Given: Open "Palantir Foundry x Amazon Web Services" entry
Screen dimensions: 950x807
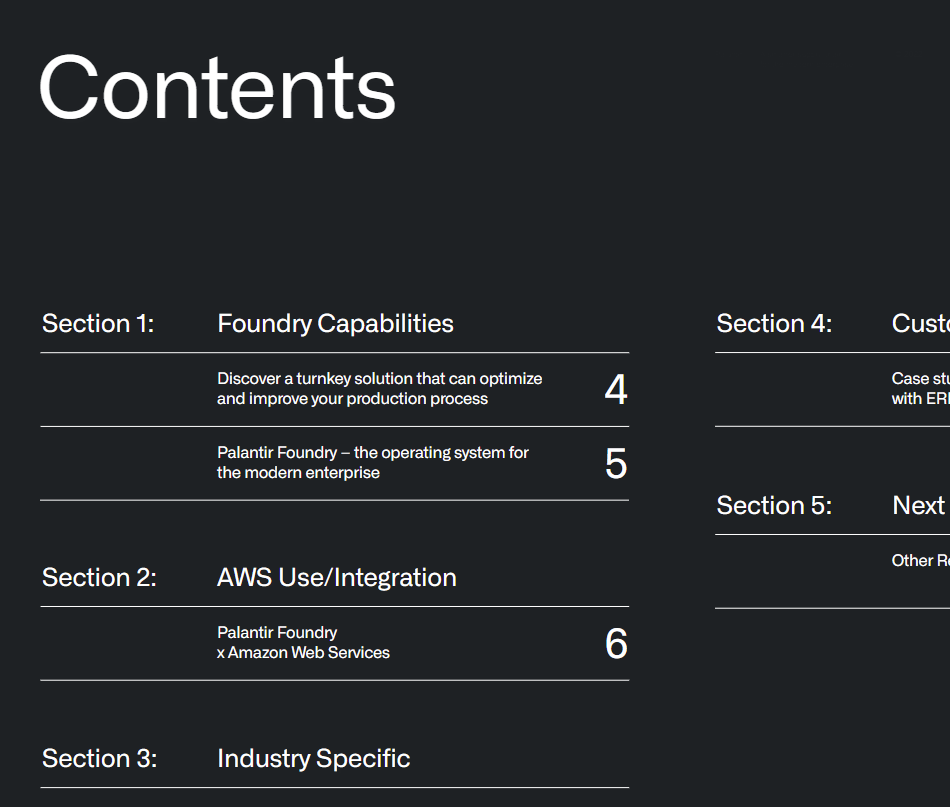Looking at the screenshot, I should 303,643.
